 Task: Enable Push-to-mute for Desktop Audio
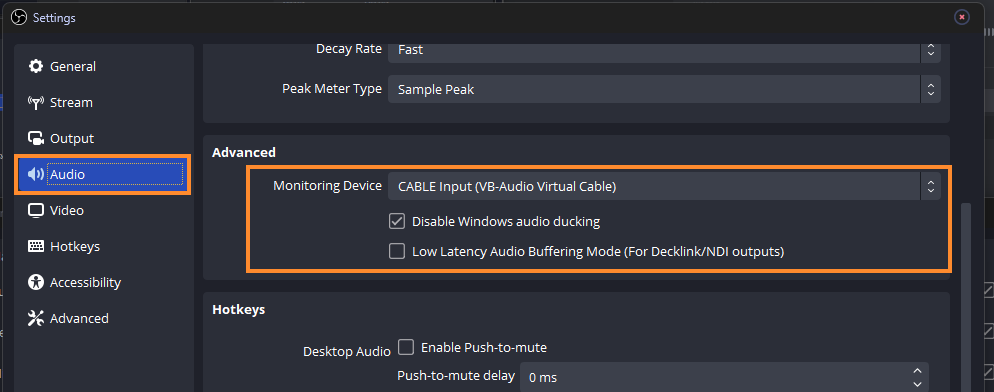(x=406, y=347)
